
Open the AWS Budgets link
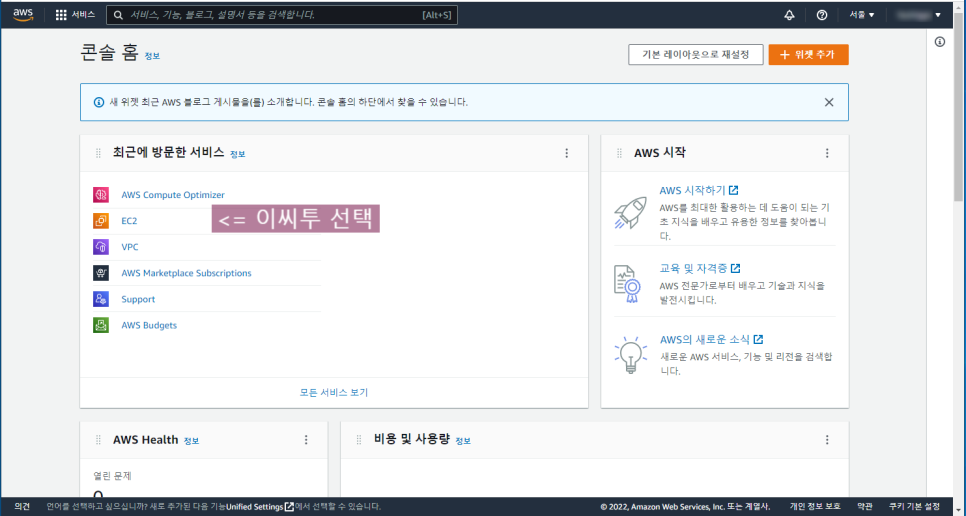click(x=149, y=325)
